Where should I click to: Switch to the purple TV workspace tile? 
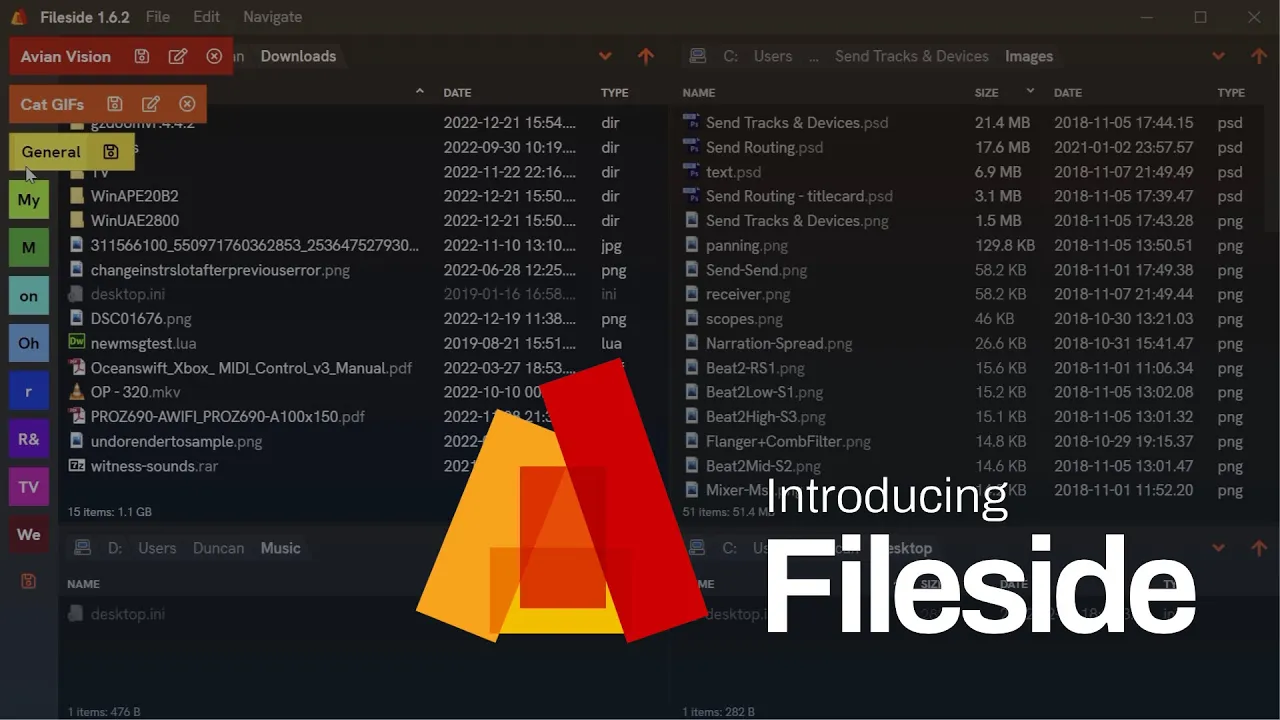[29, 487]
